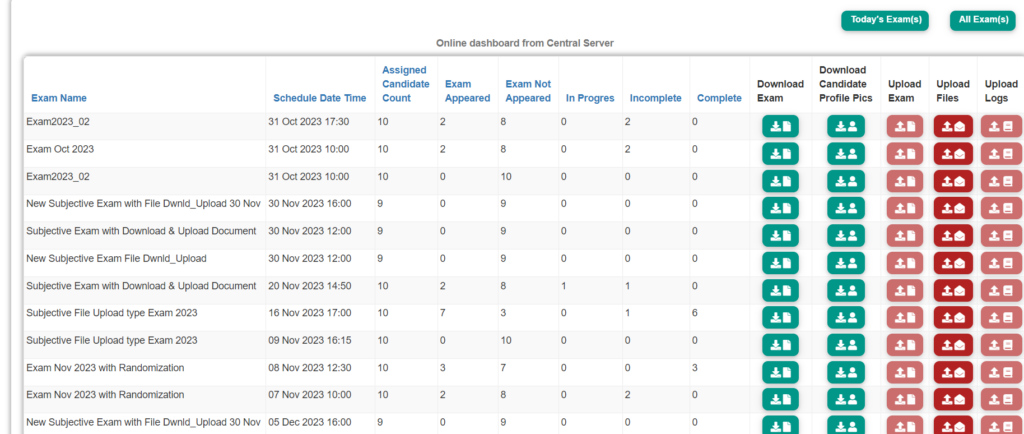Sort by Exam Appeared column

point(468,91)
